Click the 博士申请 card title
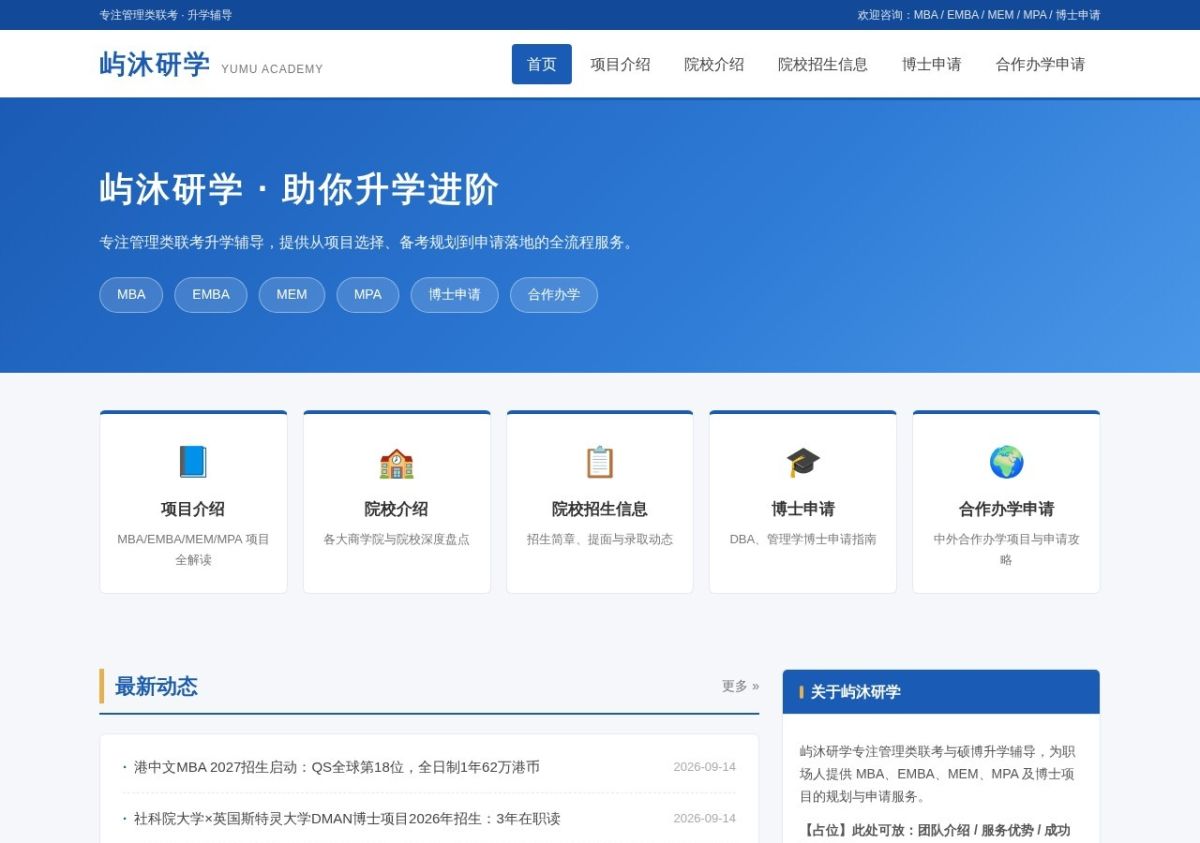The height and width of the screenshot is (843, 1200). tap(803, 509)
